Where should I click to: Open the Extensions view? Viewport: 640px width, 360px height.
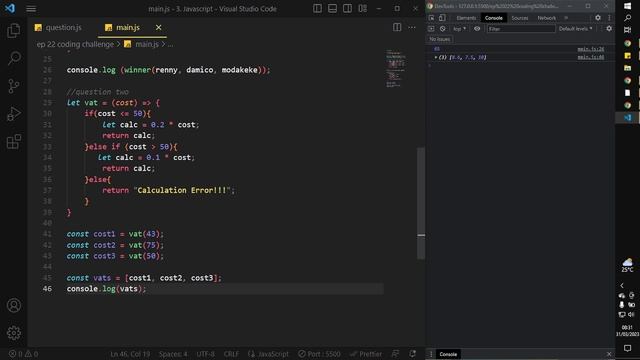[13, 142]
